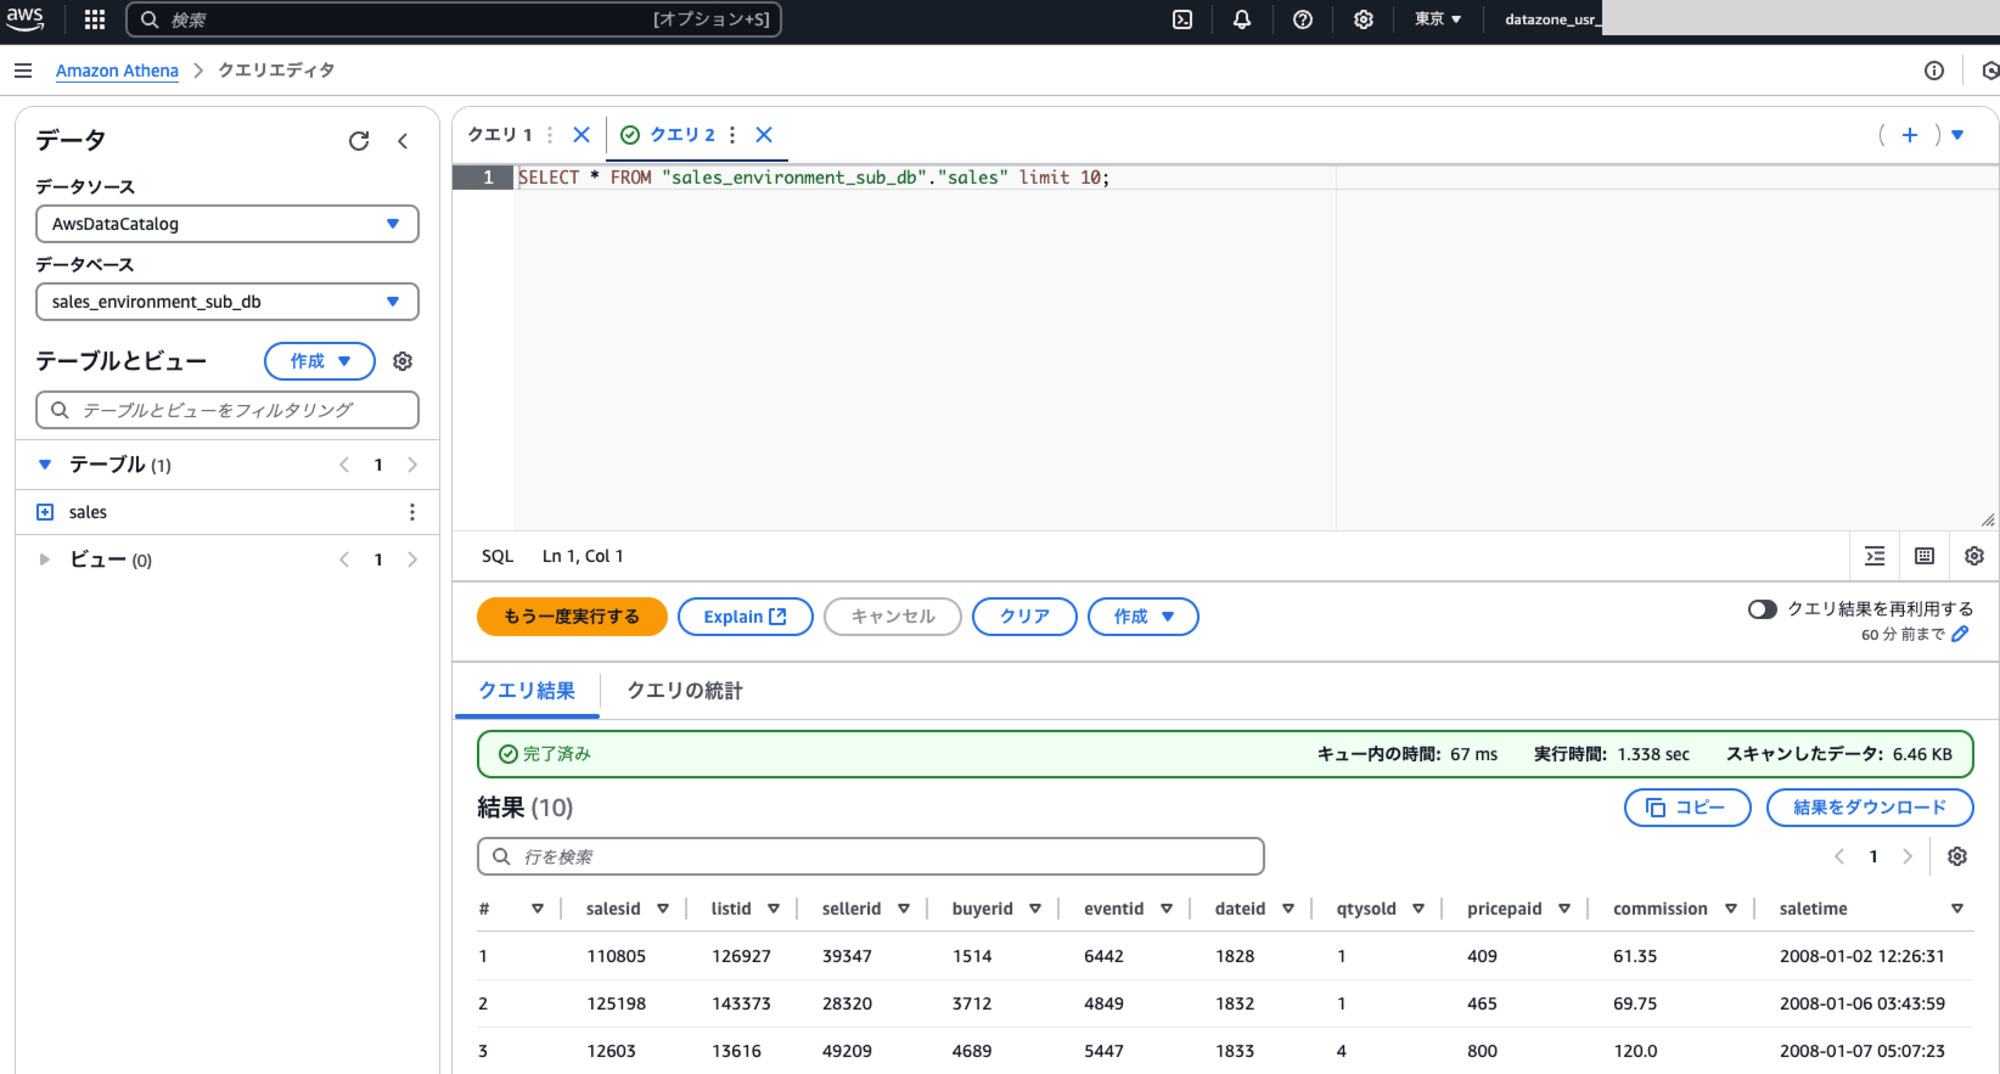Toggle the side navigation hamburger menu
Viewport: 2000px width, 1074px height.
click(x=23, y=70)
